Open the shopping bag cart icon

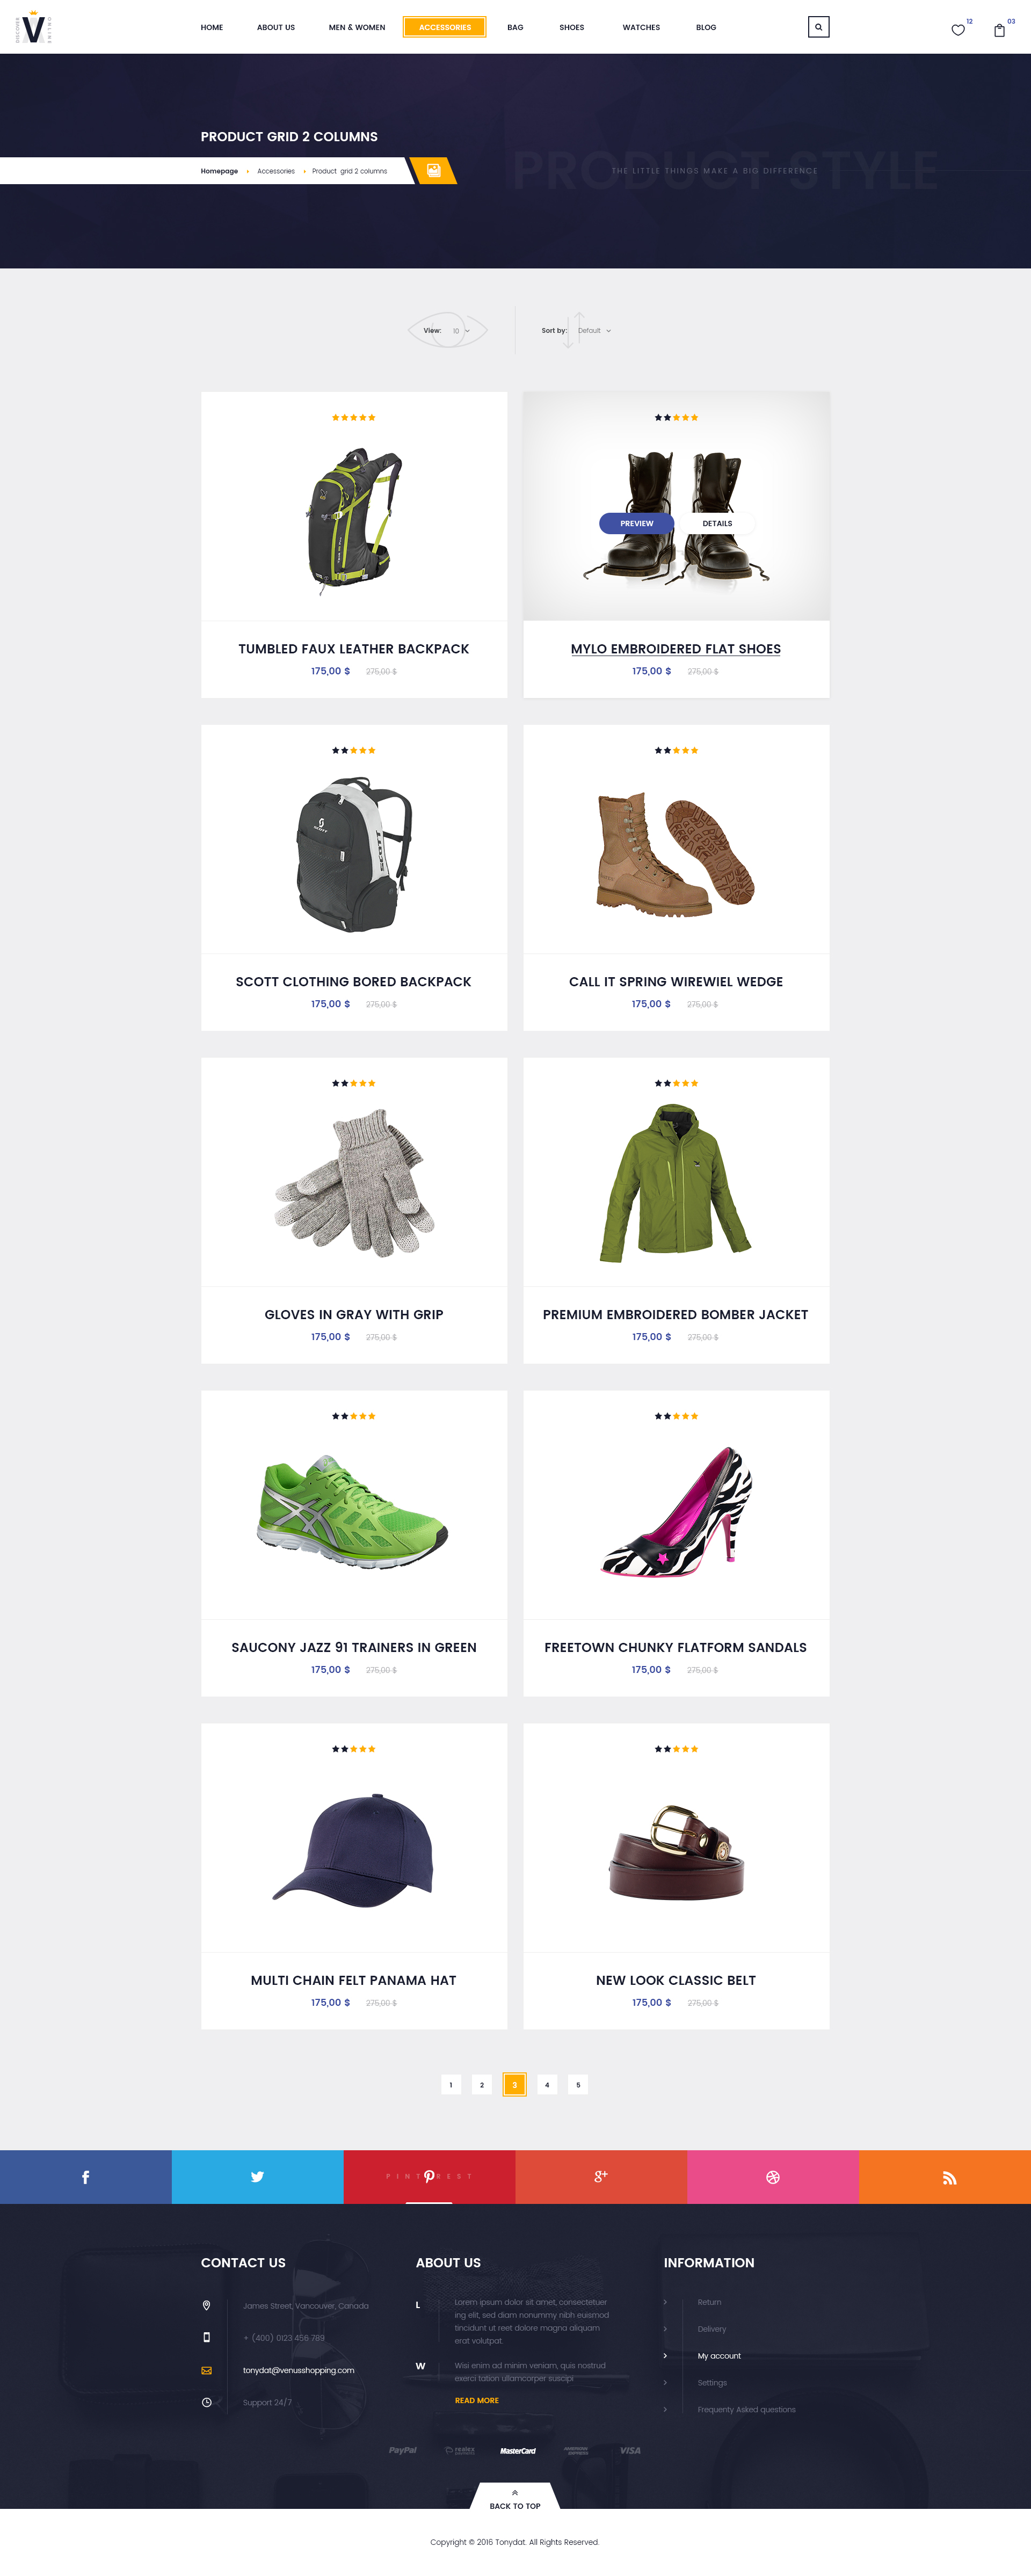pos(999,30)
